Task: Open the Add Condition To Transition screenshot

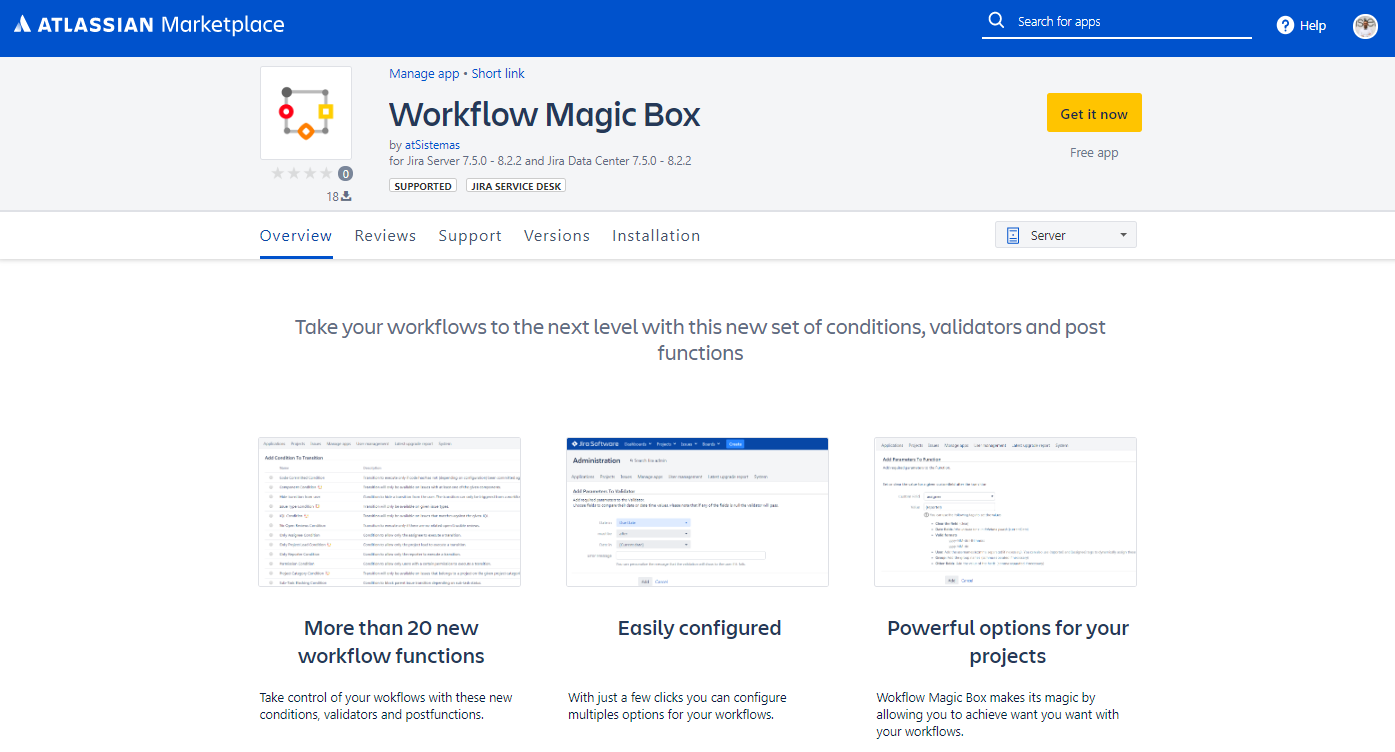Action: (390, 511)
